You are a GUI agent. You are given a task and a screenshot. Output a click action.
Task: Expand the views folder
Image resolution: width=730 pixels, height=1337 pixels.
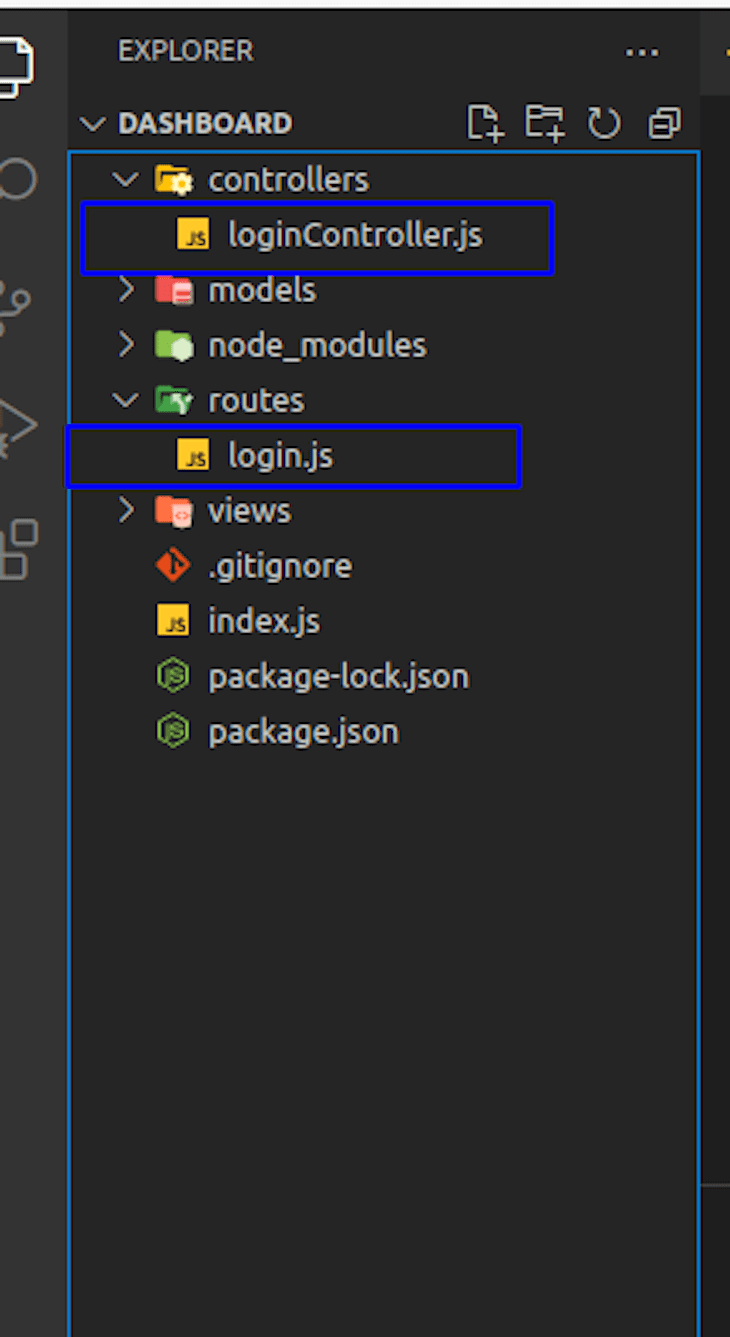126,510
